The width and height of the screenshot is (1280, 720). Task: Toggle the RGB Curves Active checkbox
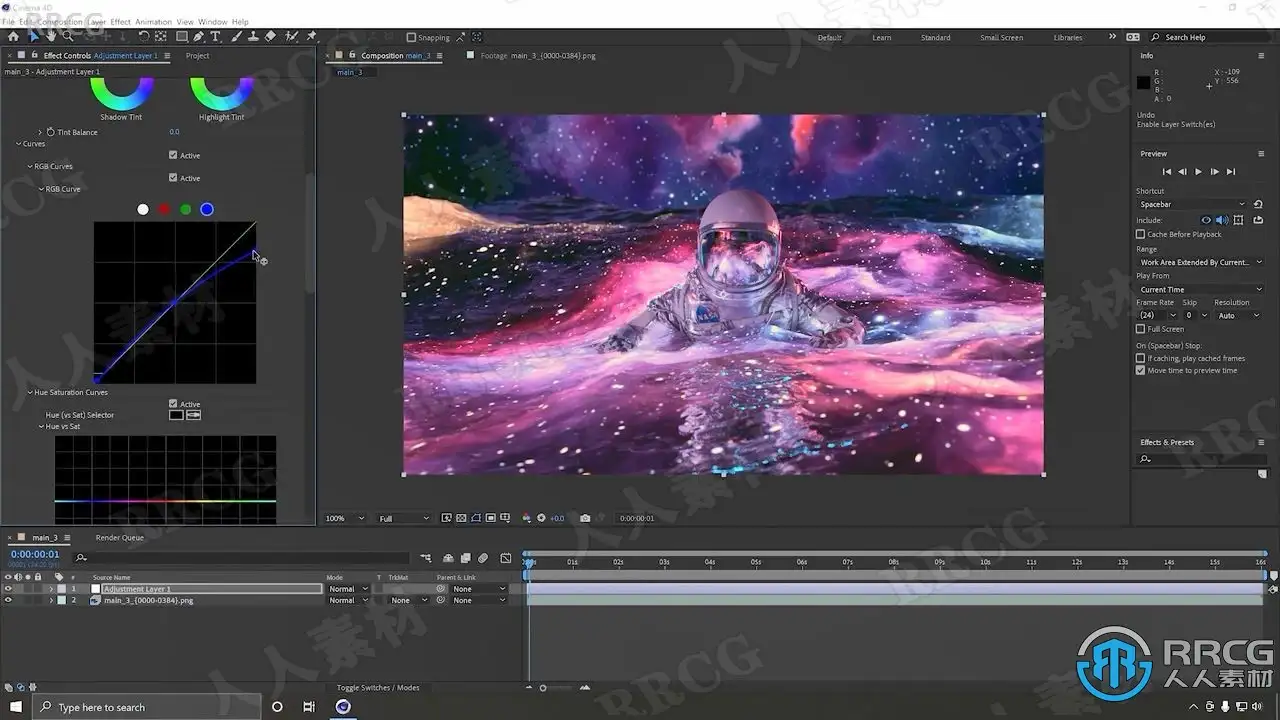[x=173, y=178]
